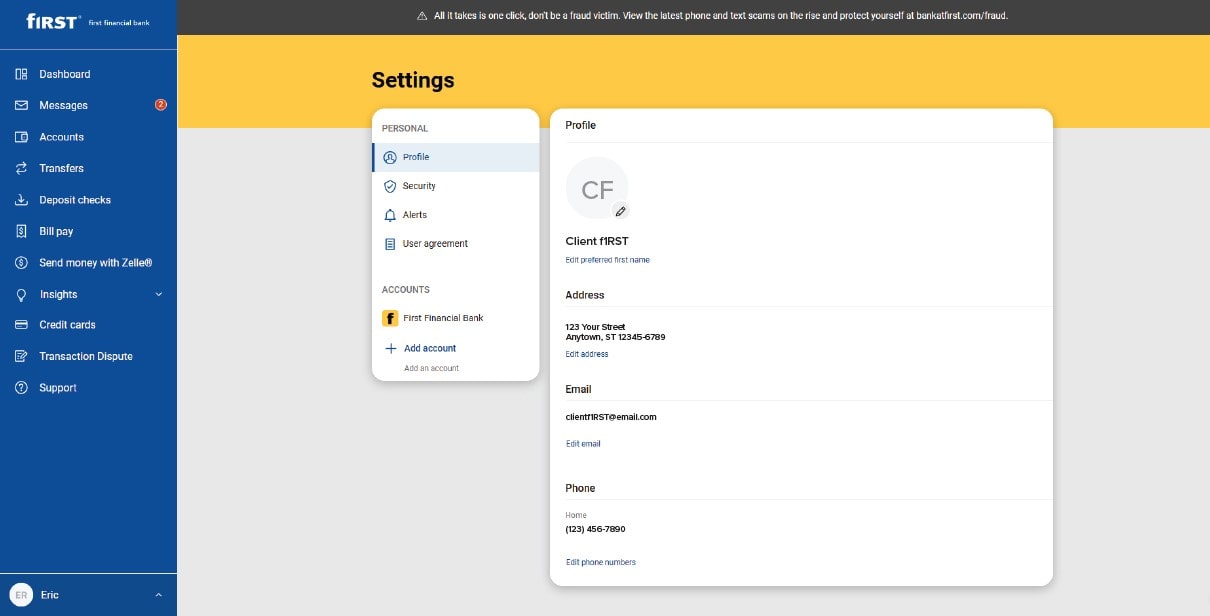Click Edit preferred first name link
Image resolution: width=1210 pixels, height=616 pixels.
coord(607,260)
